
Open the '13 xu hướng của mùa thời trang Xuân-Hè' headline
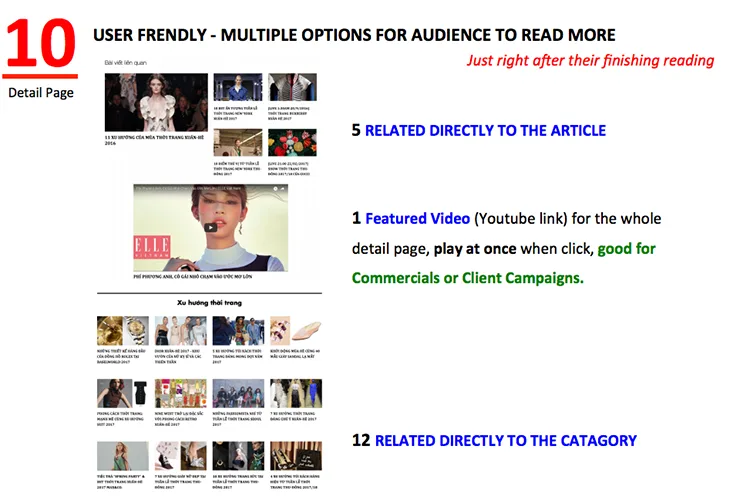coord(154,140)
